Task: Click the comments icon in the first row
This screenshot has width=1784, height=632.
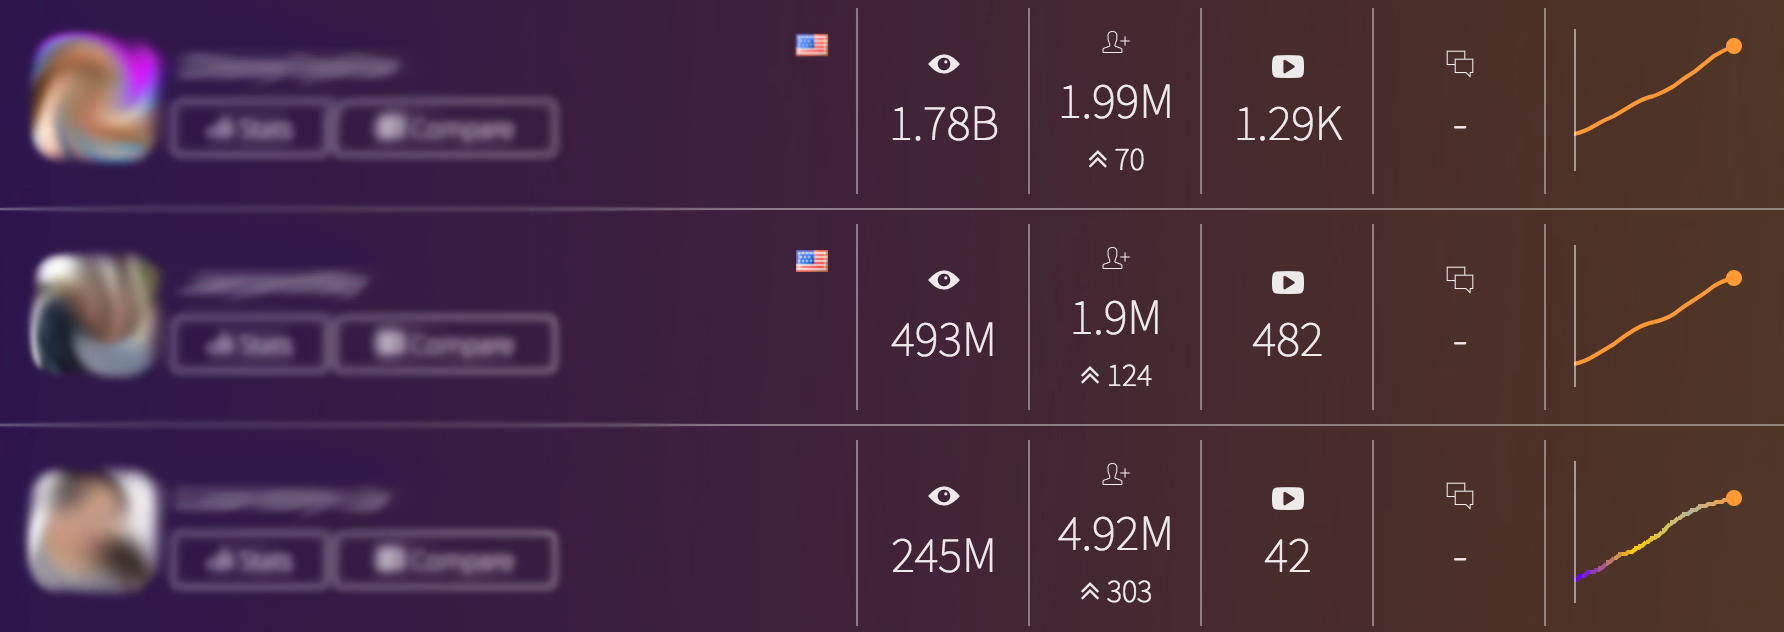Action: (1459, 64)
